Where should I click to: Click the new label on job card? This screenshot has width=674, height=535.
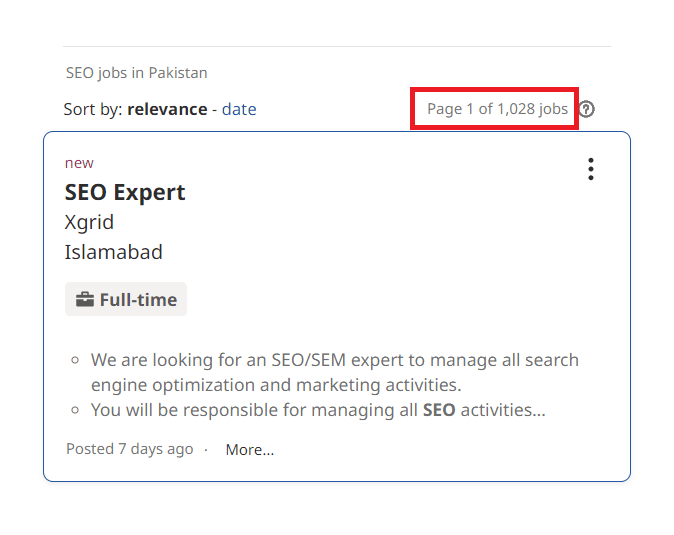coord(79,163)
